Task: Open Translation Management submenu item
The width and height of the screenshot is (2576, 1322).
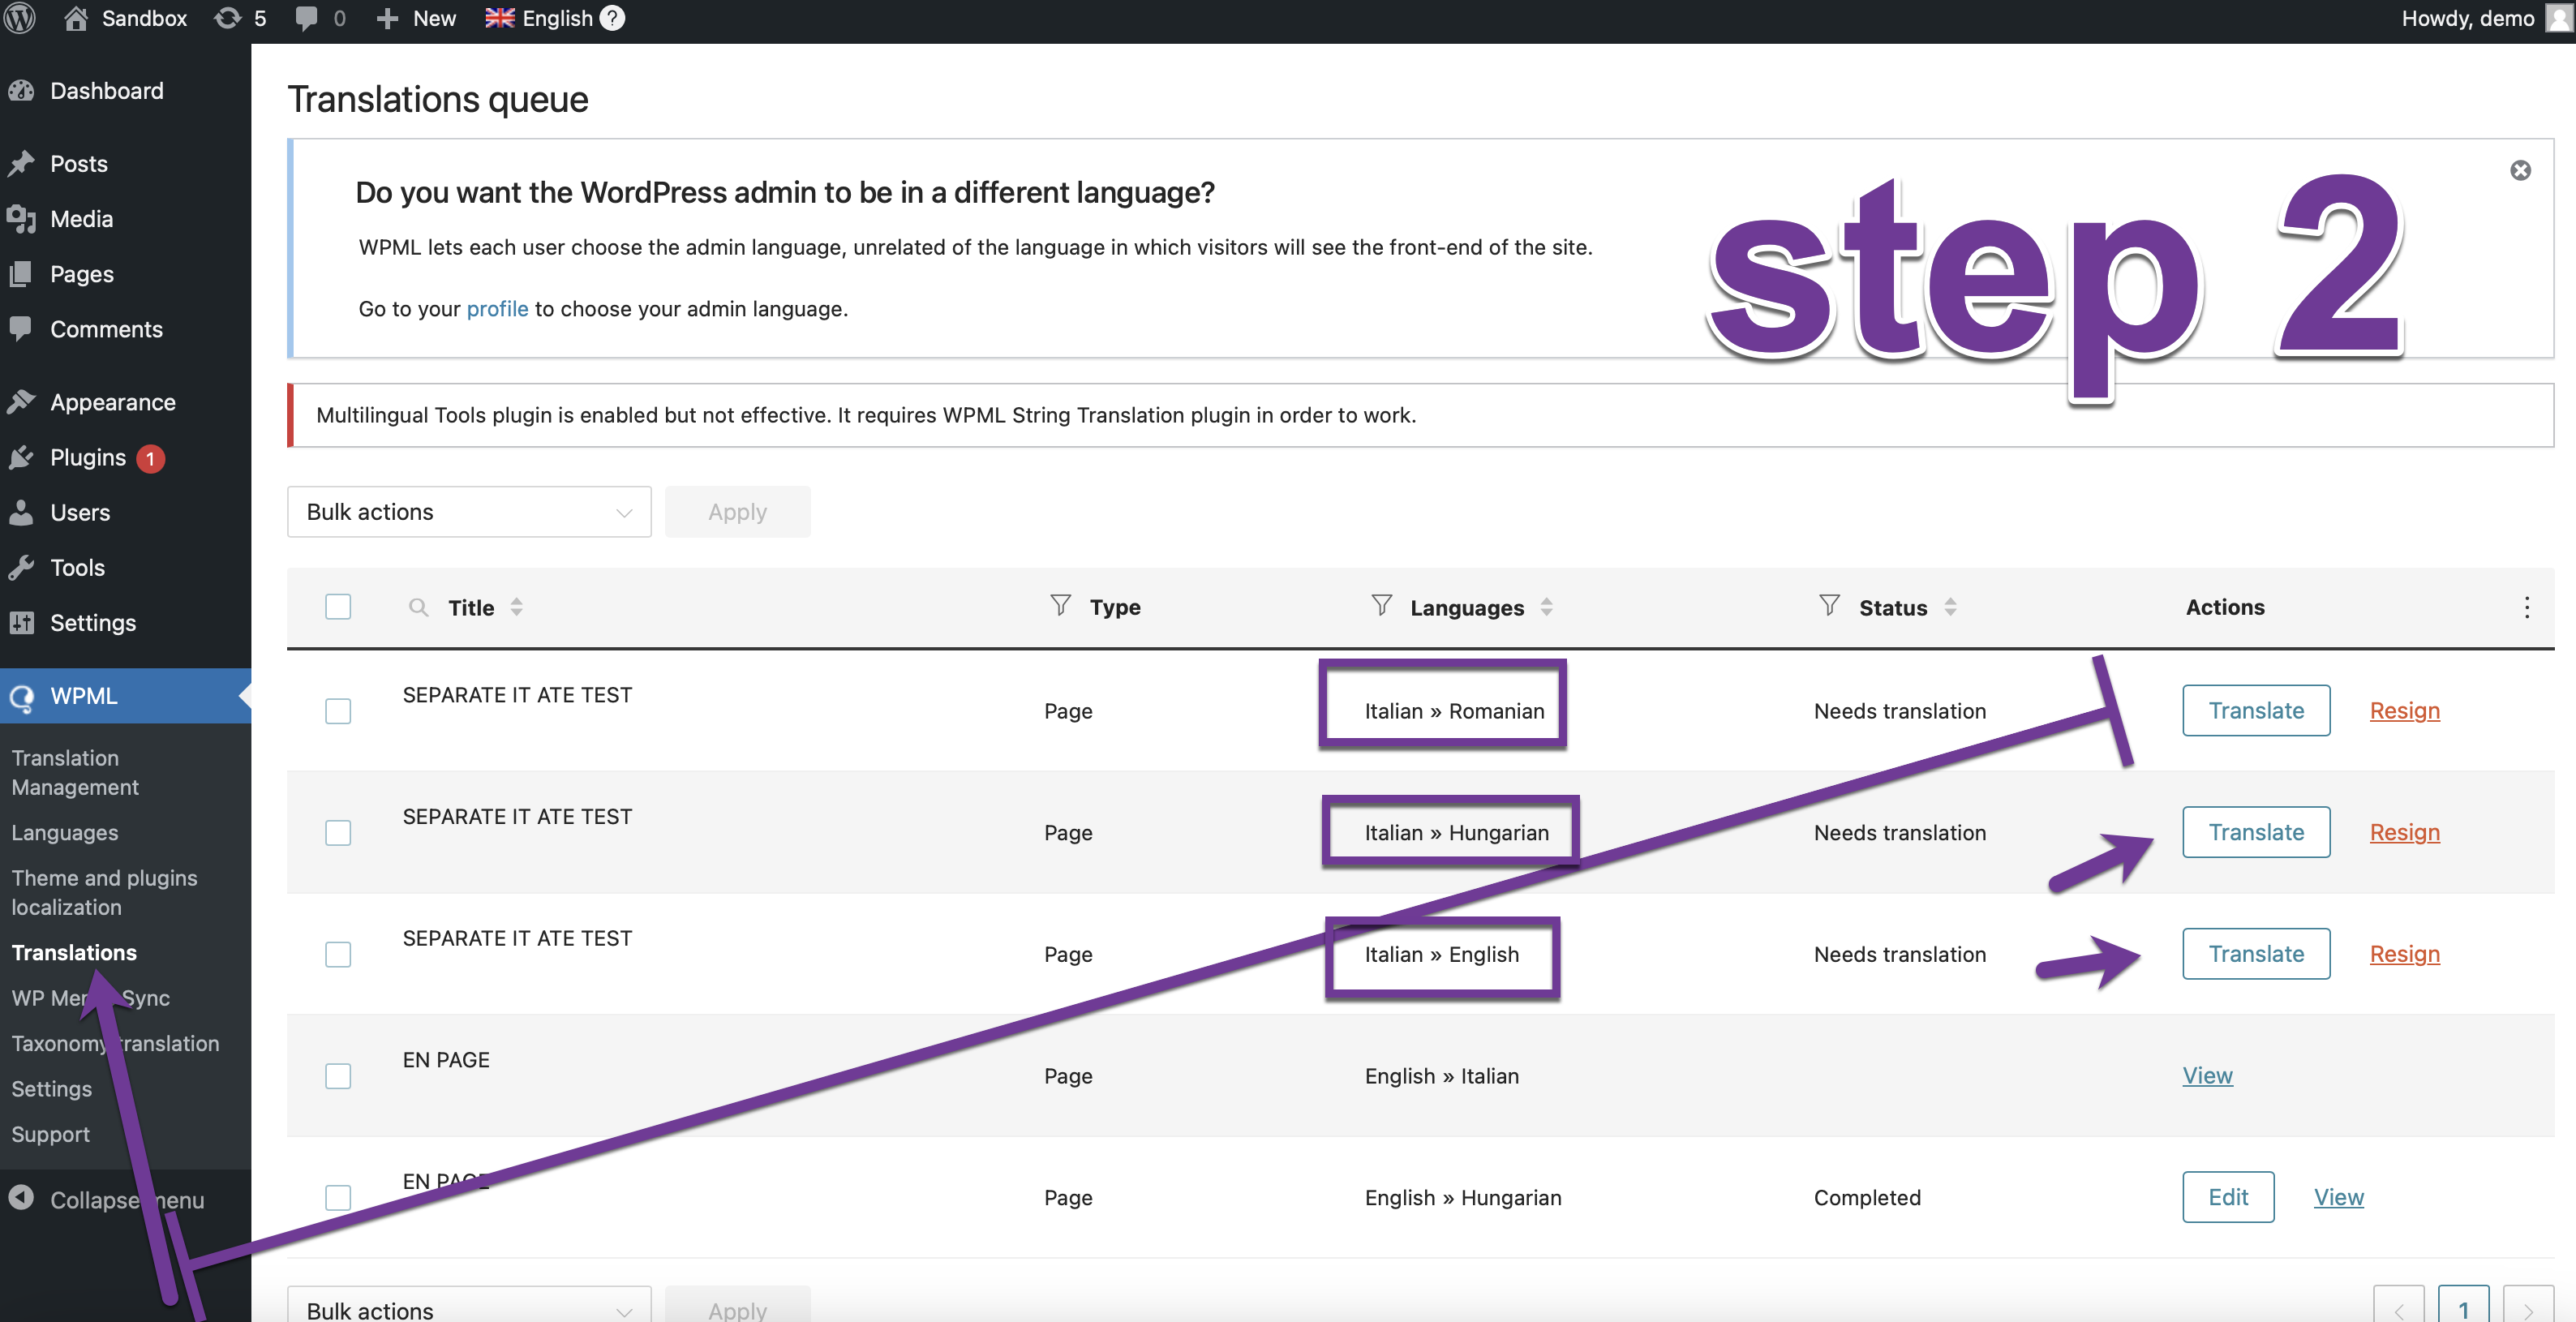Action: (75, 773)
